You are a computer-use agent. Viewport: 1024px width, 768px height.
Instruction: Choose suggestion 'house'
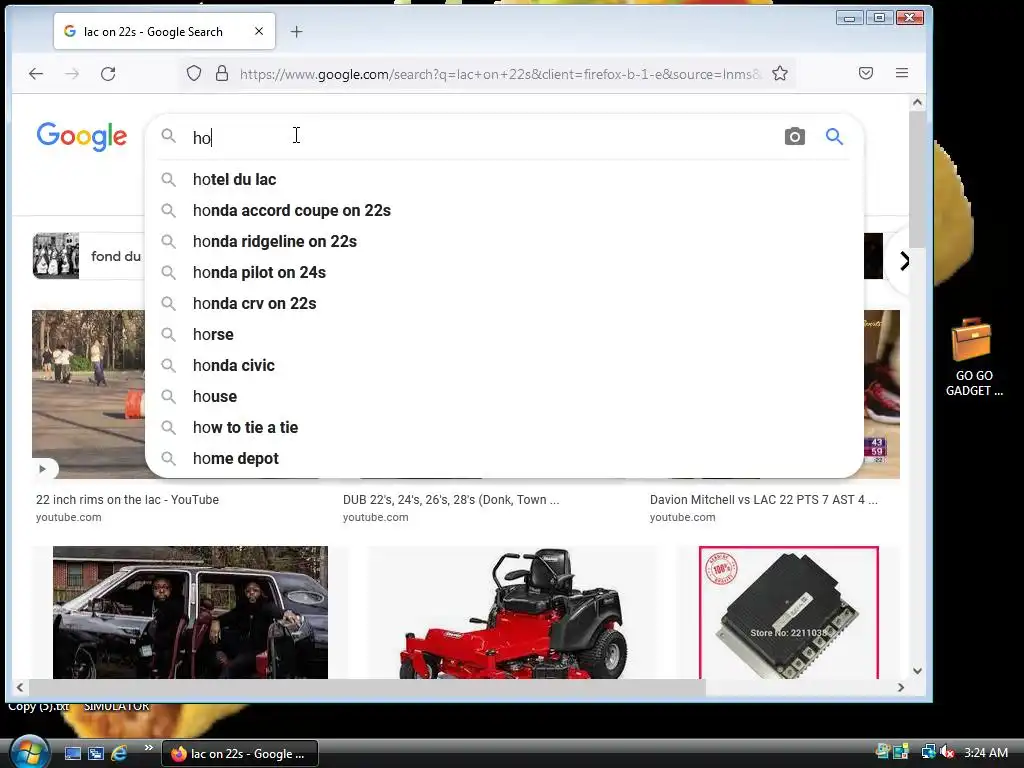point(504,396)
